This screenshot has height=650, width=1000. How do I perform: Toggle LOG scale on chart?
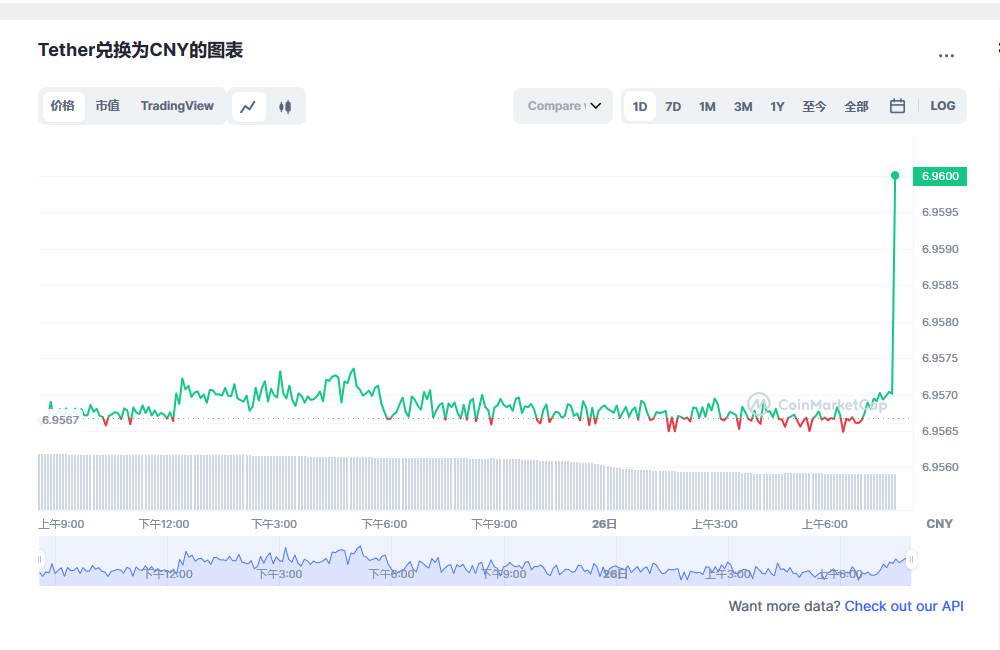[943, 106]
